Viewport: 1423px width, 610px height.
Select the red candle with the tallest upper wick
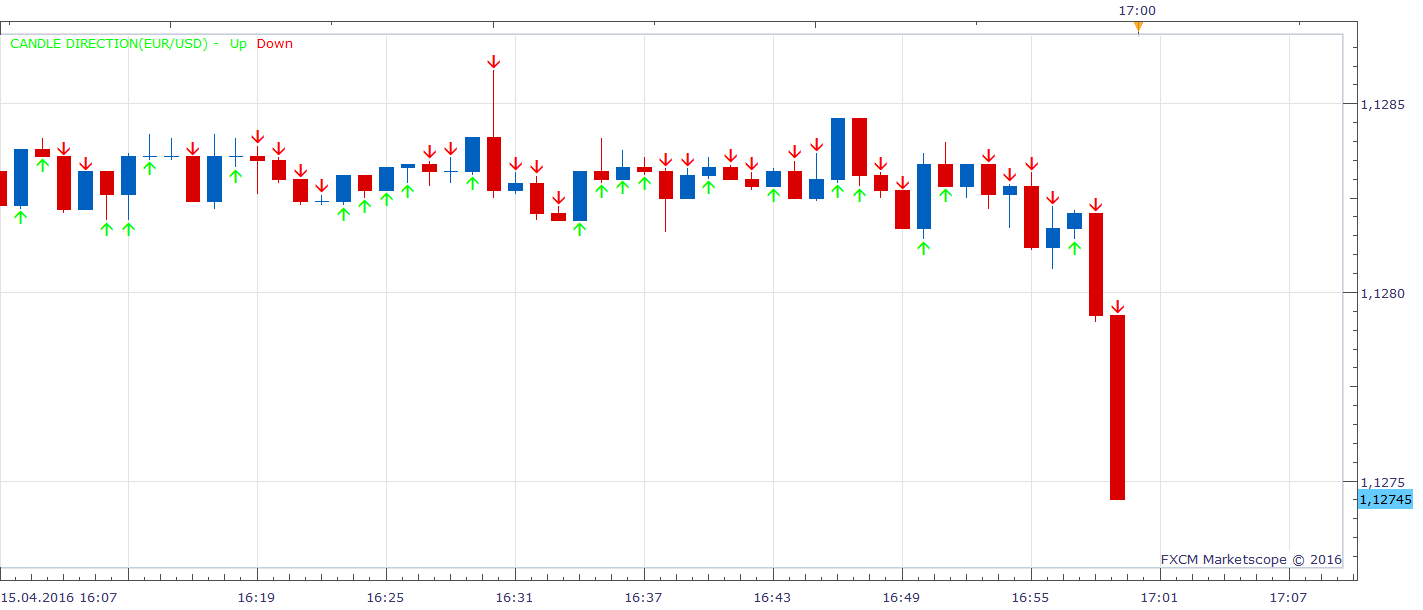[494, 163]
